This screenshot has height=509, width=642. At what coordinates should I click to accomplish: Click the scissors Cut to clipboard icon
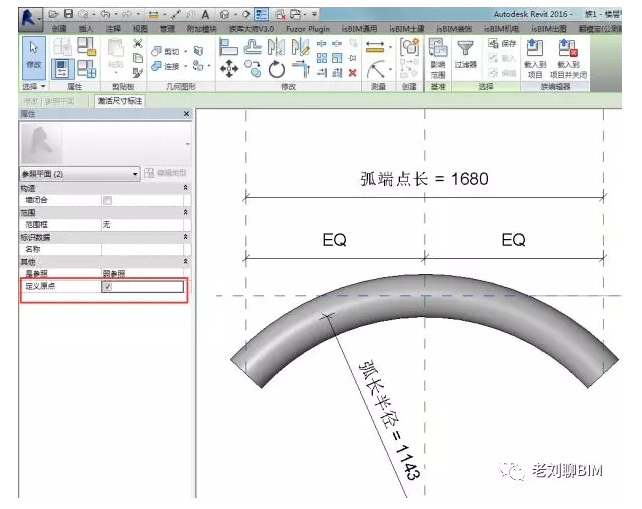(x=138, y=43)
